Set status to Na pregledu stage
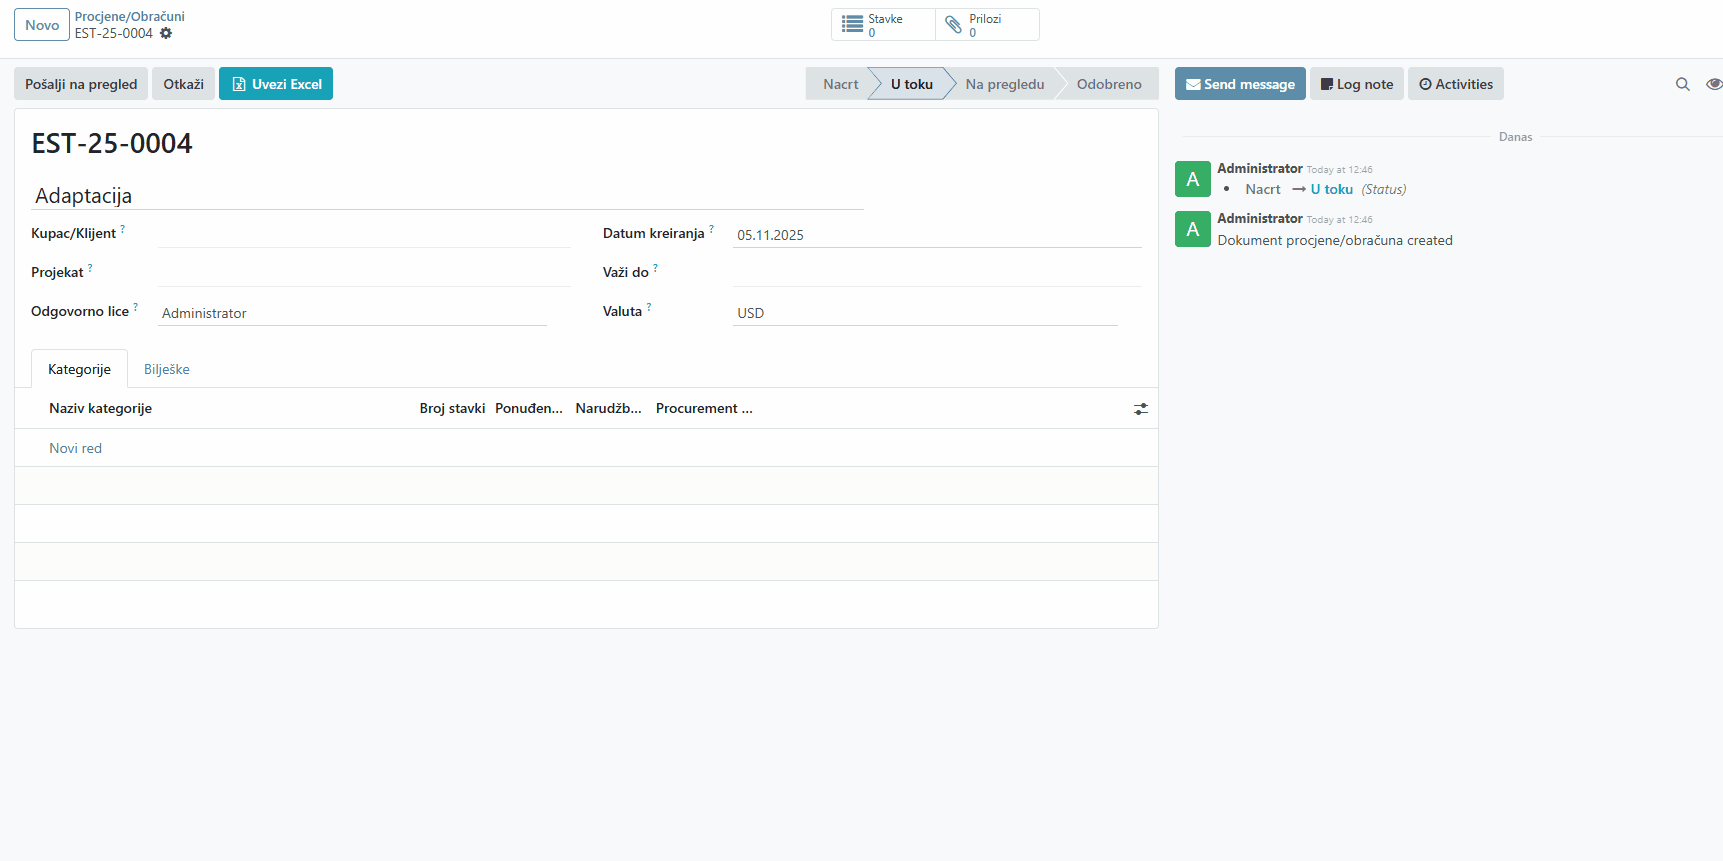 tap(1004, 84)
